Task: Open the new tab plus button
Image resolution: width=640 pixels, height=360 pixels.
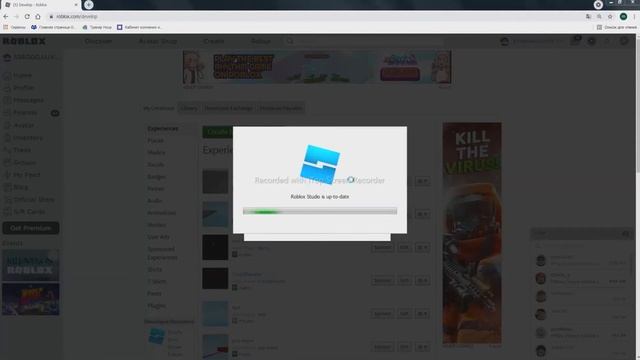Action: click(x=89, y=5)
